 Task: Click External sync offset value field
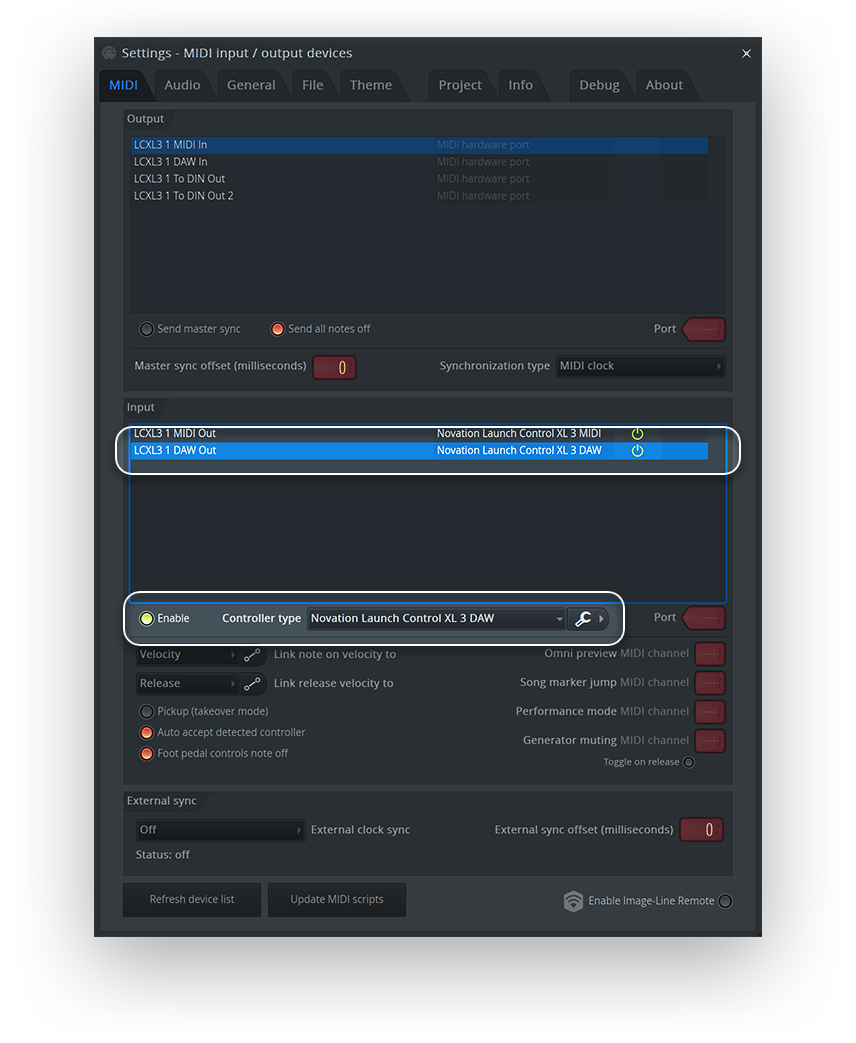click(702, 830)
